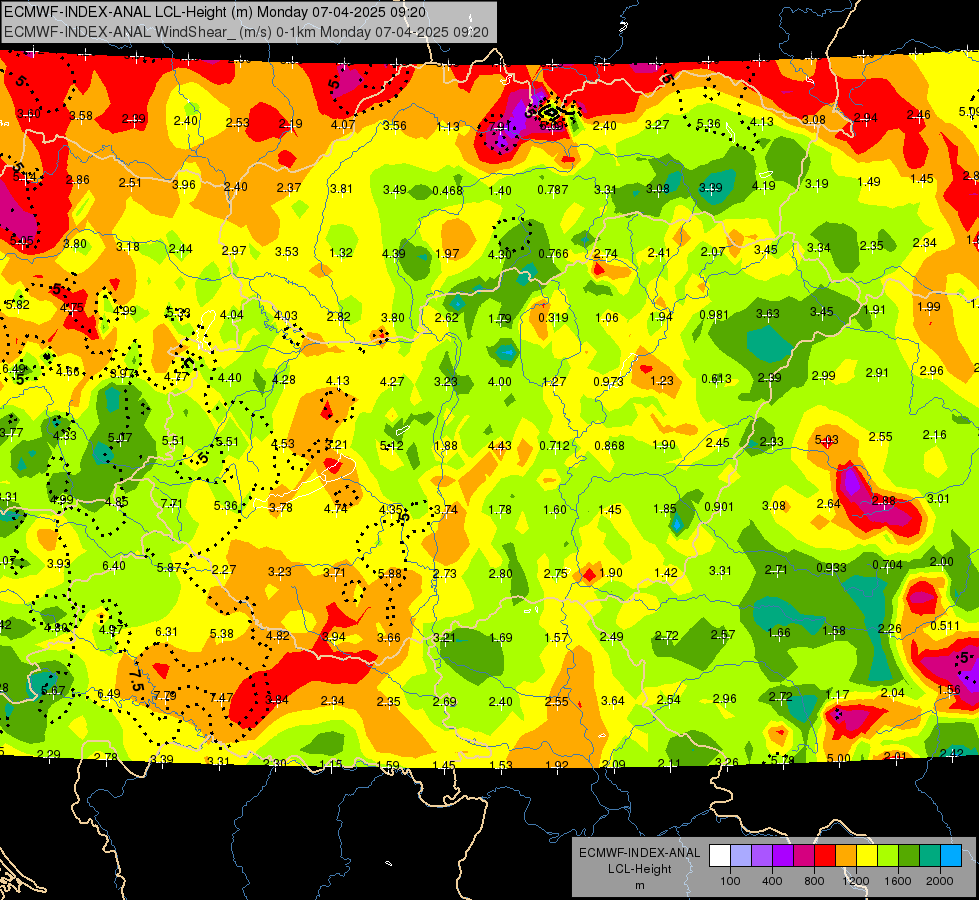Click the wind shear value 0.712
This screenshot has height=900, width=979.
554,445
